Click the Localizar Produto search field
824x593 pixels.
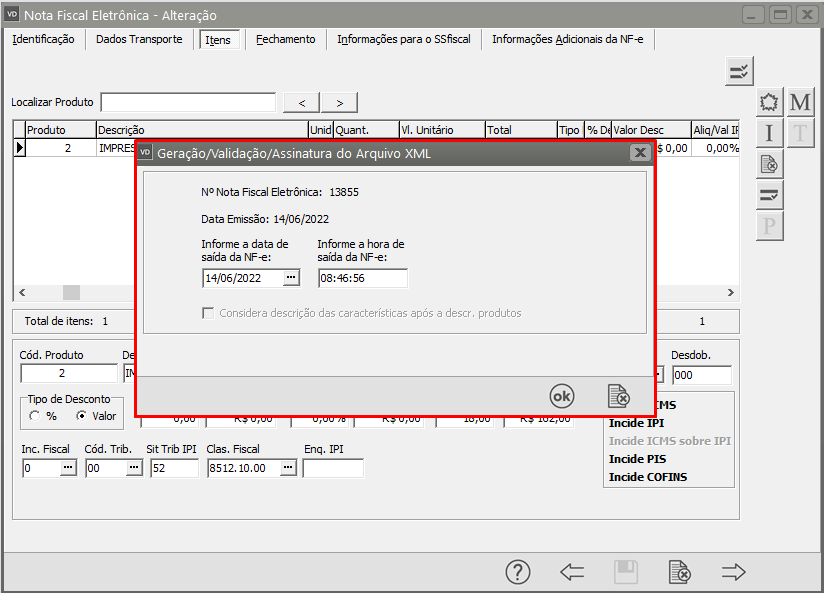coord(188,103)
